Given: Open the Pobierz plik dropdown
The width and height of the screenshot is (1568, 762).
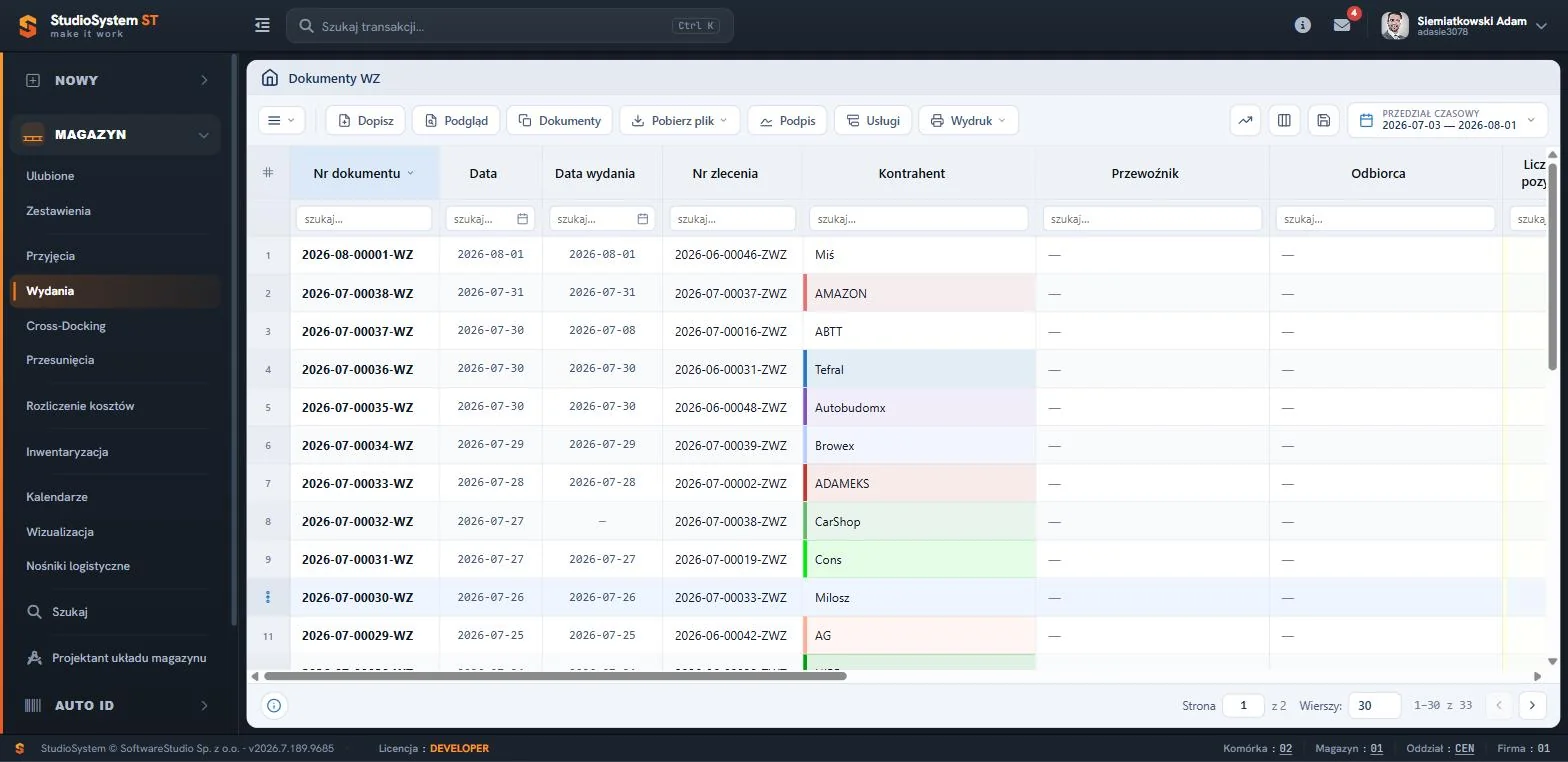Looking at the screenshot, I should click(x=680, y=120).
